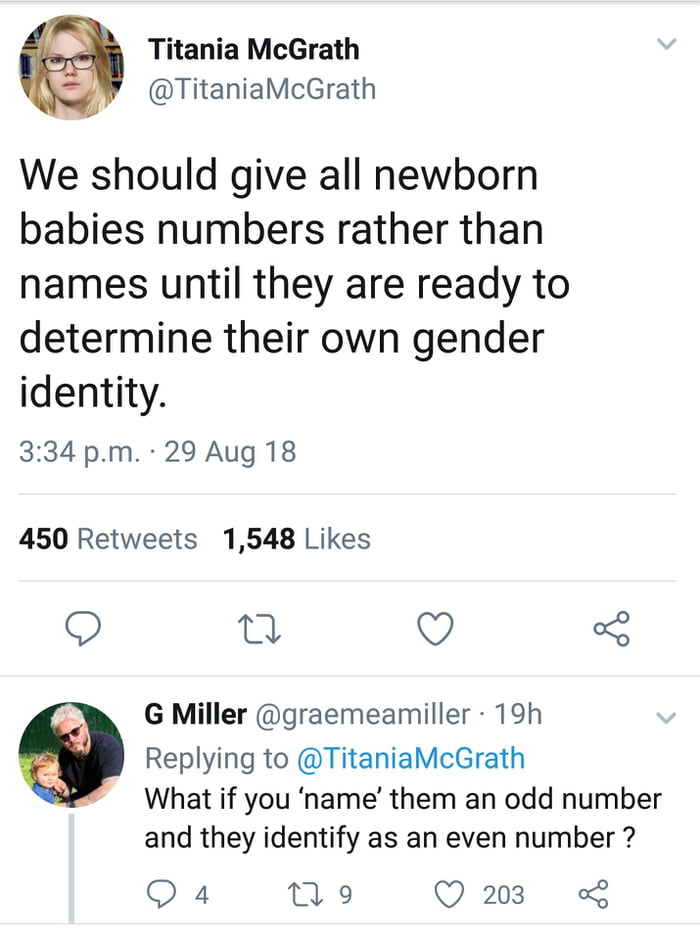Open @TitaniaMcGrath handle under the author name

coord(262,89)
